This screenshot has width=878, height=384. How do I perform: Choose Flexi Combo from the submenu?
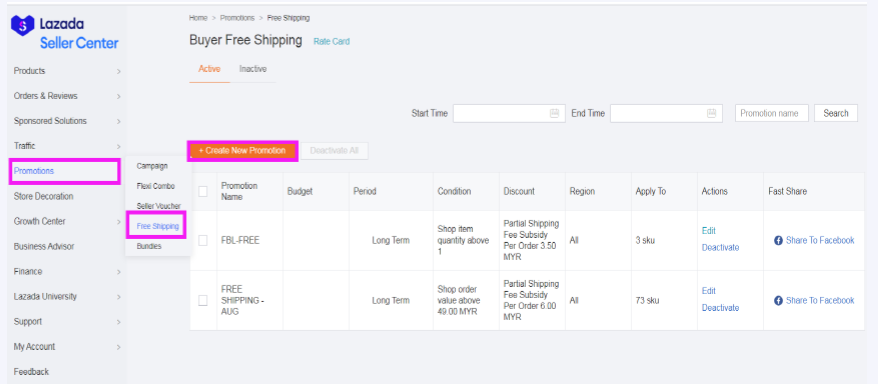[156, 186]
